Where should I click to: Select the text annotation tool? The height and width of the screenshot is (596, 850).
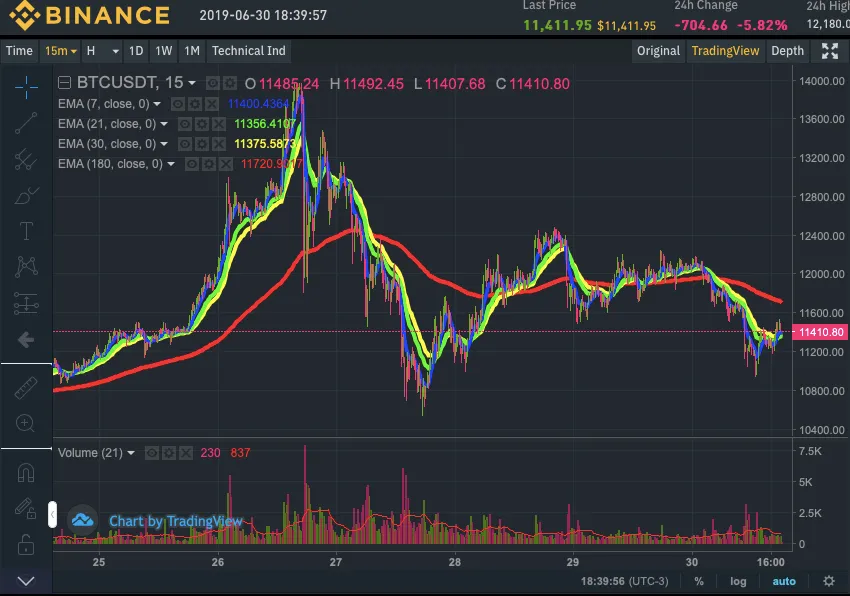click(26, 231)
